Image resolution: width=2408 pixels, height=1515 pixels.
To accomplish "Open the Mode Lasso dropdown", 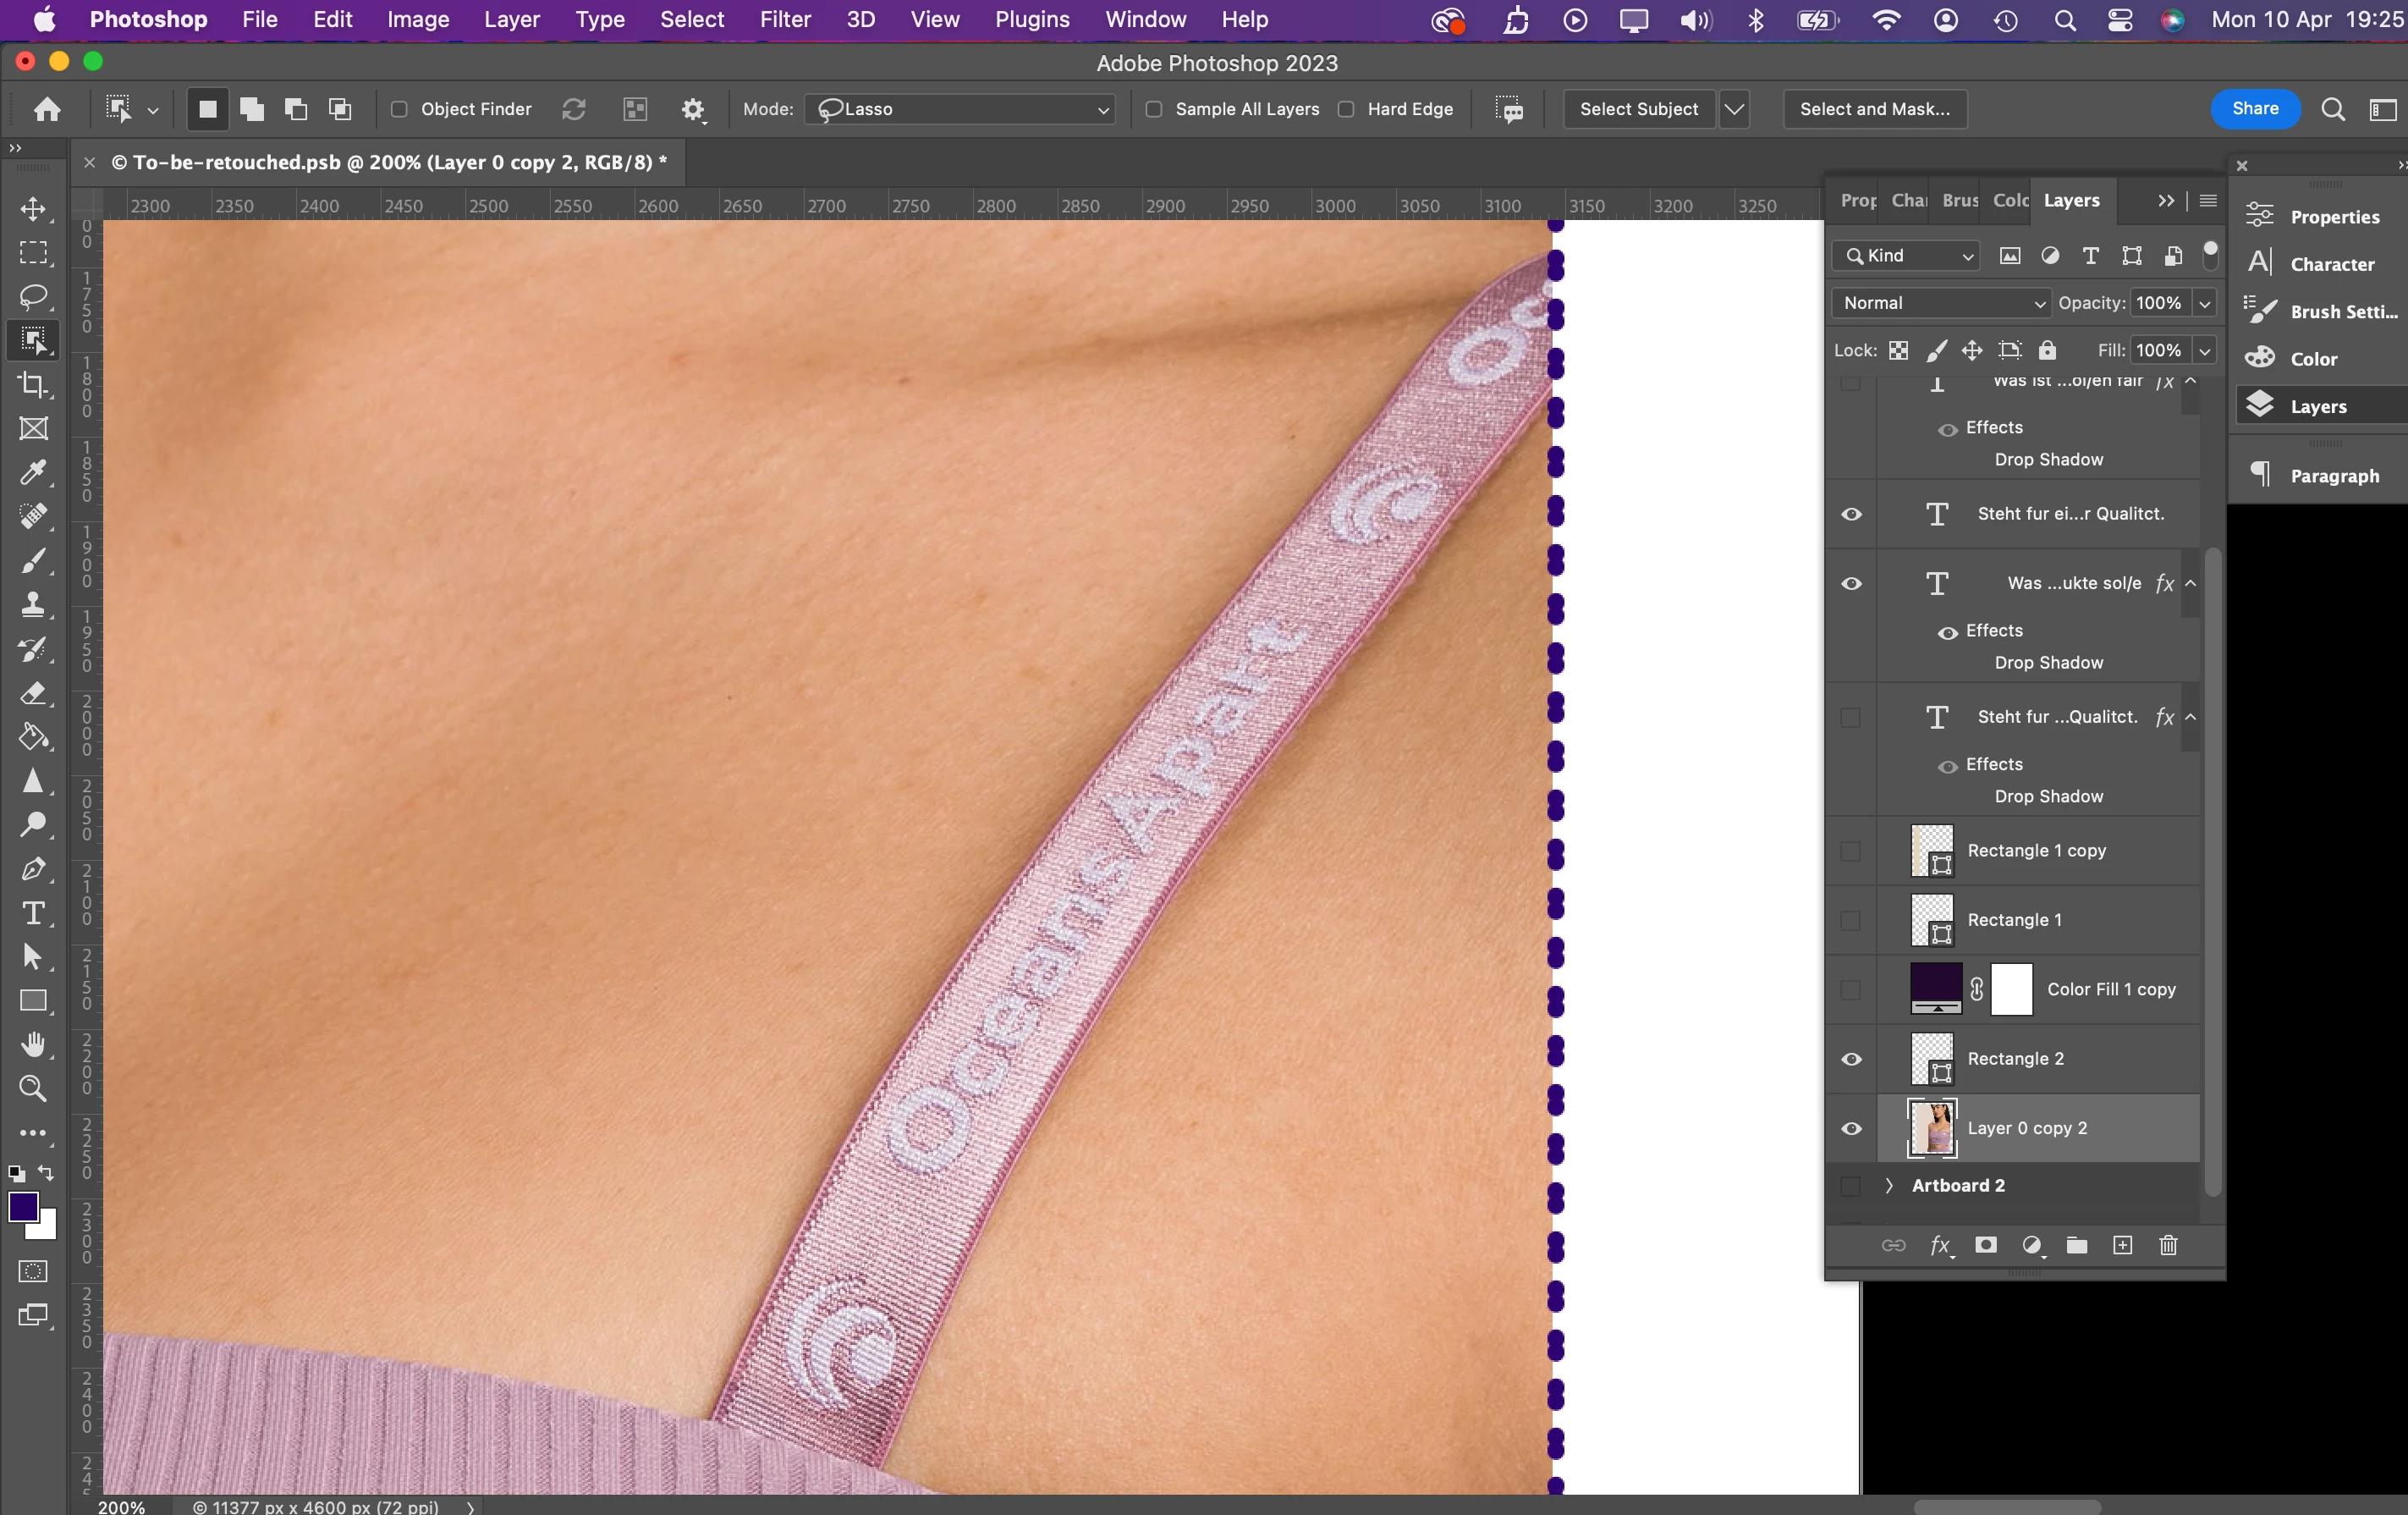I will pos(962,109).
